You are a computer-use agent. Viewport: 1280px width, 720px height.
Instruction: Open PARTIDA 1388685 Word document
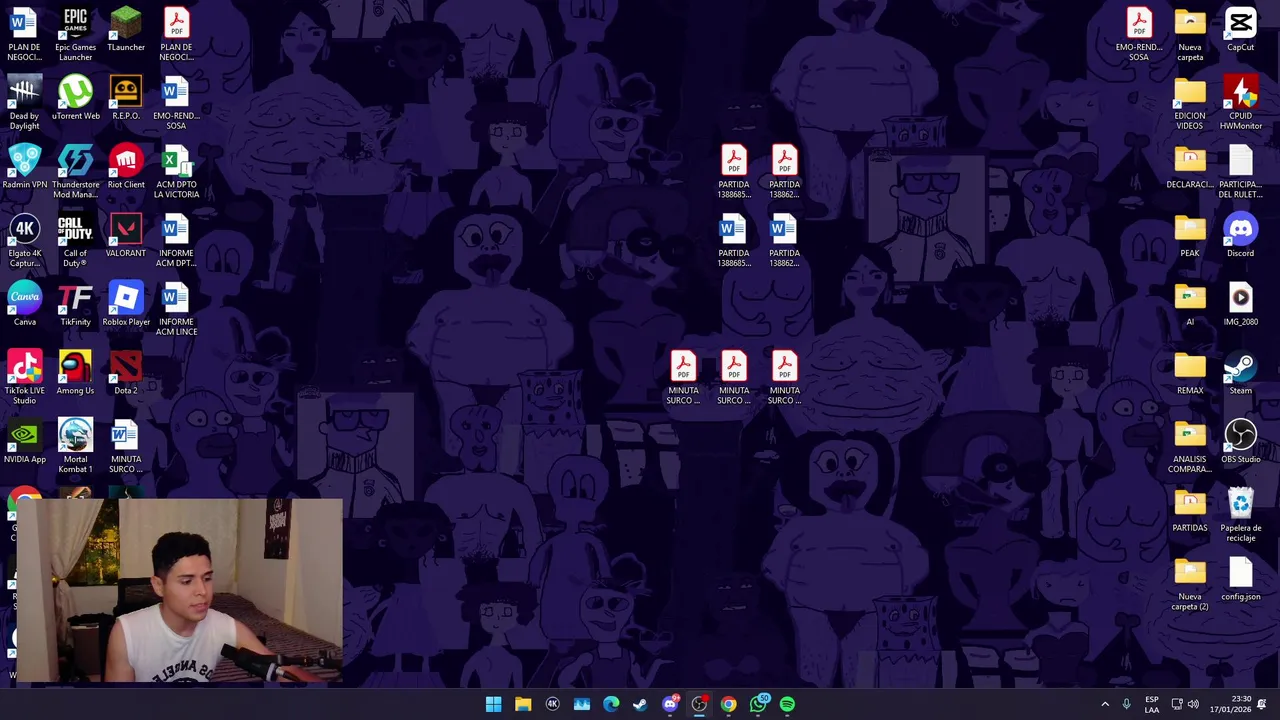734,240
